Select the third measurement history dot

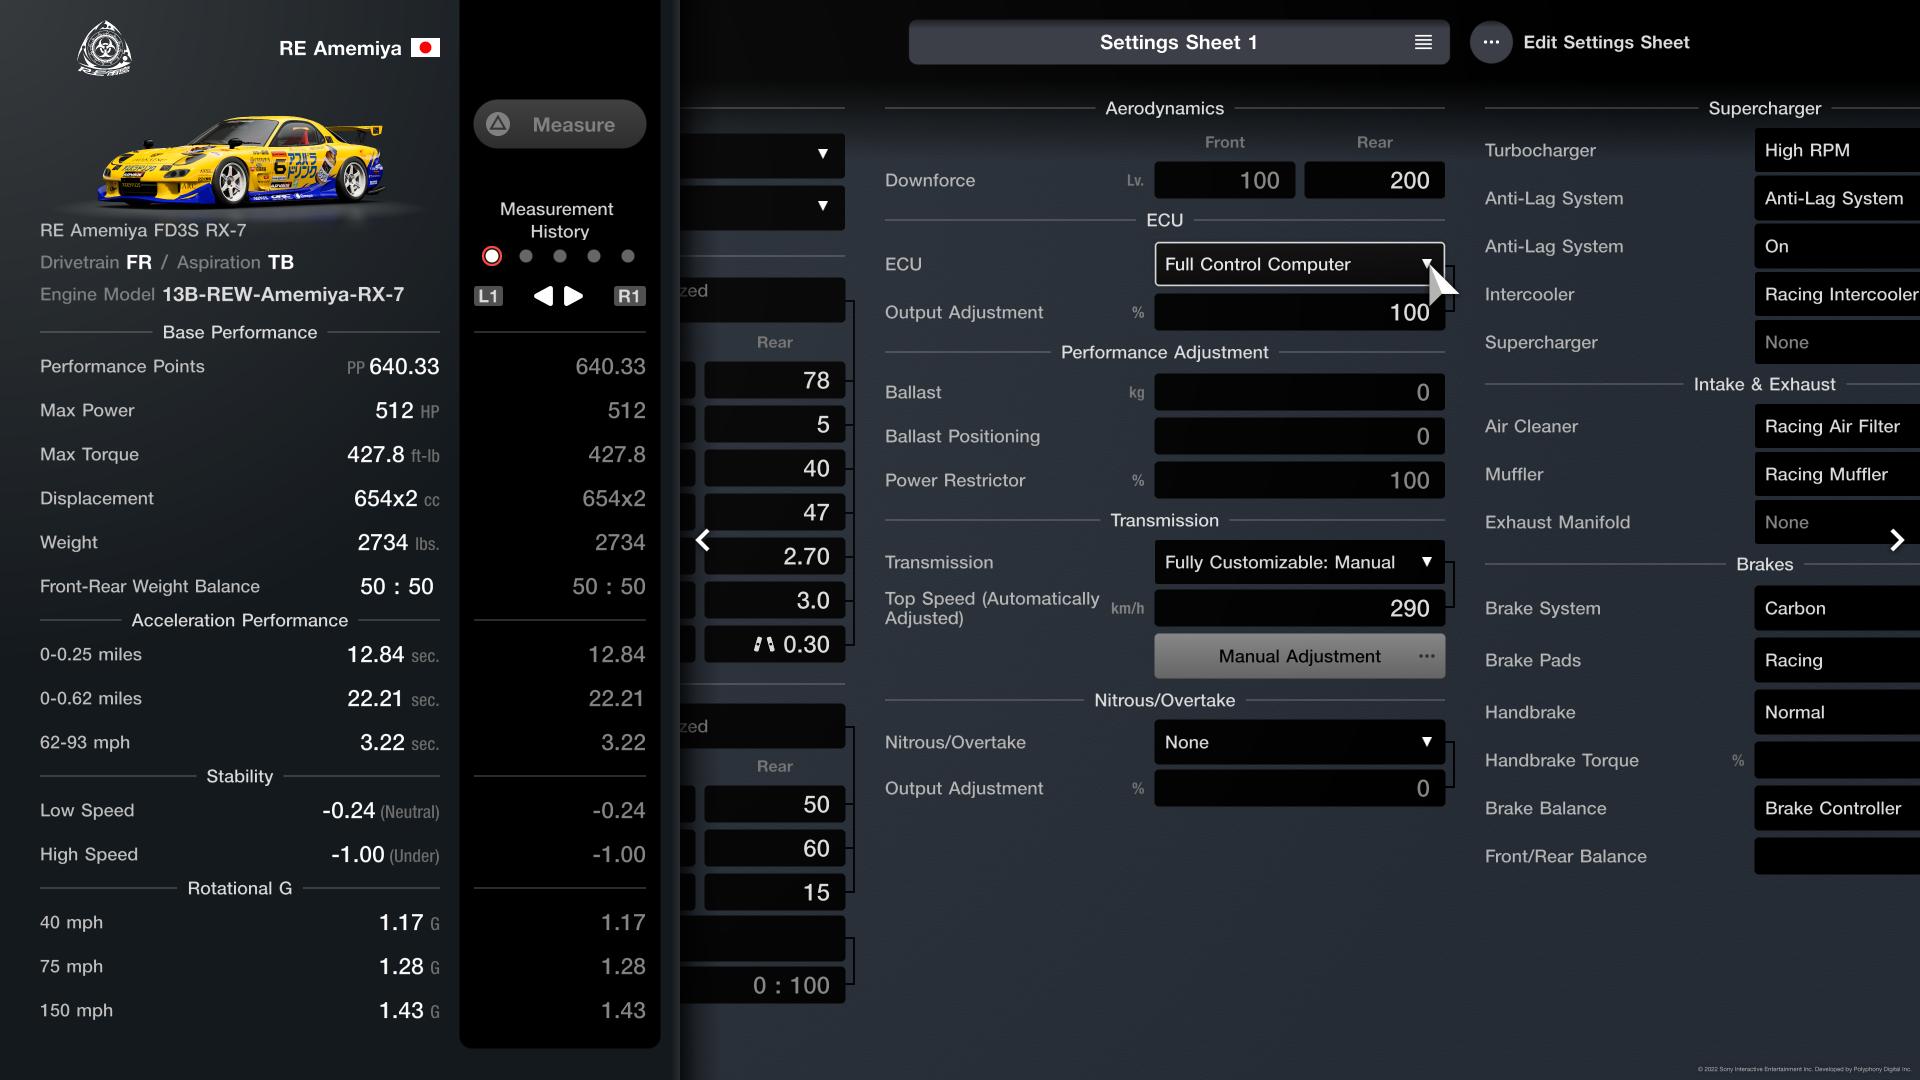pos(560,256)
